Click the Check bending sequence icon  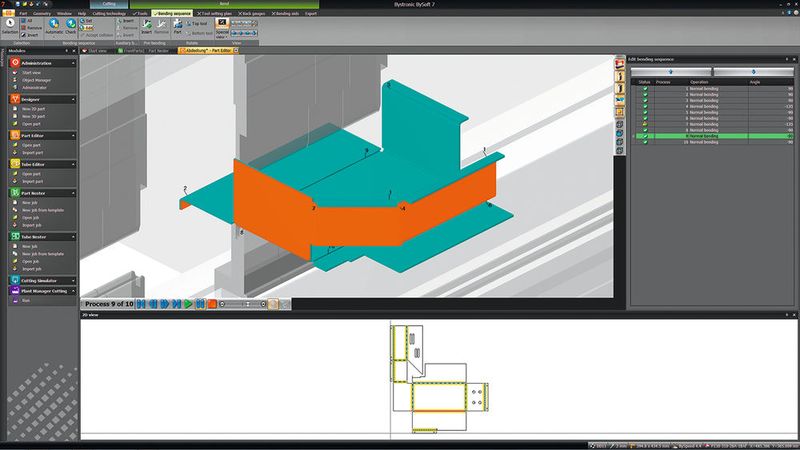click(73, 26)
